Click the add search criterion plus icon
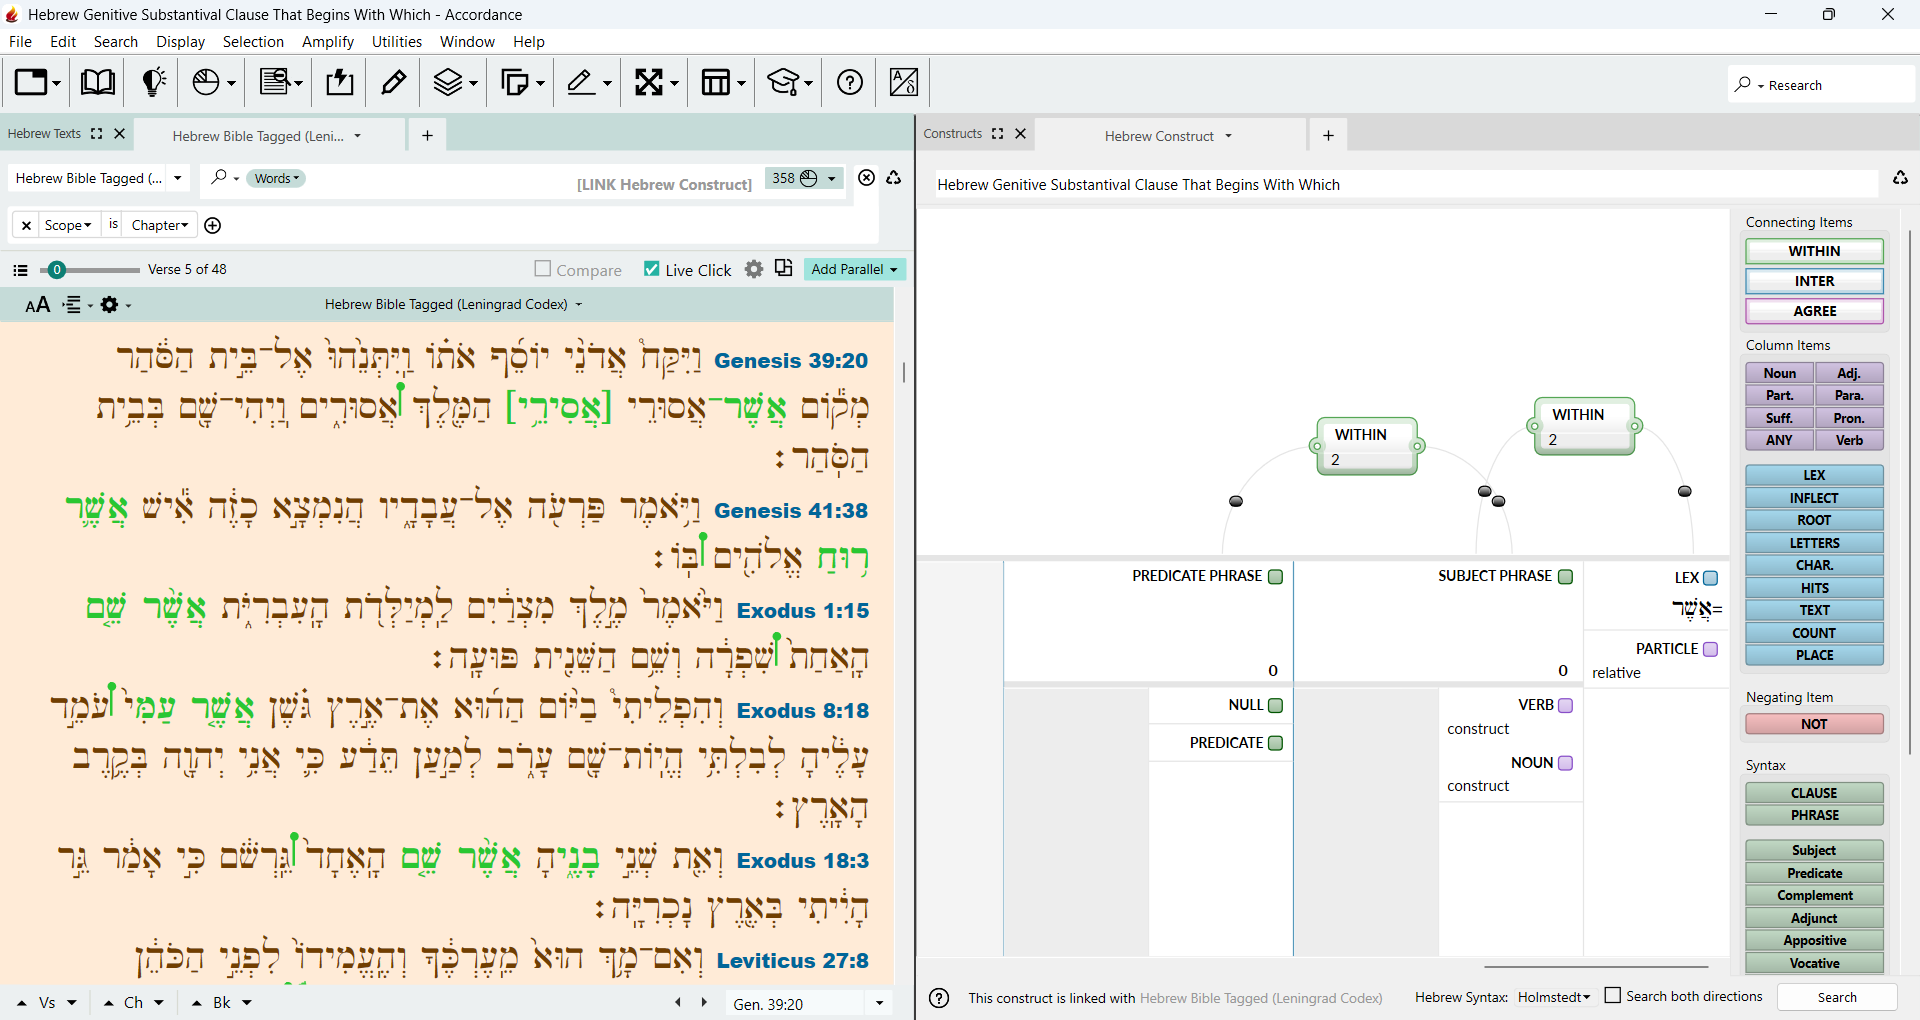This screenshot has width=1920, height=1020. (213, 225)
